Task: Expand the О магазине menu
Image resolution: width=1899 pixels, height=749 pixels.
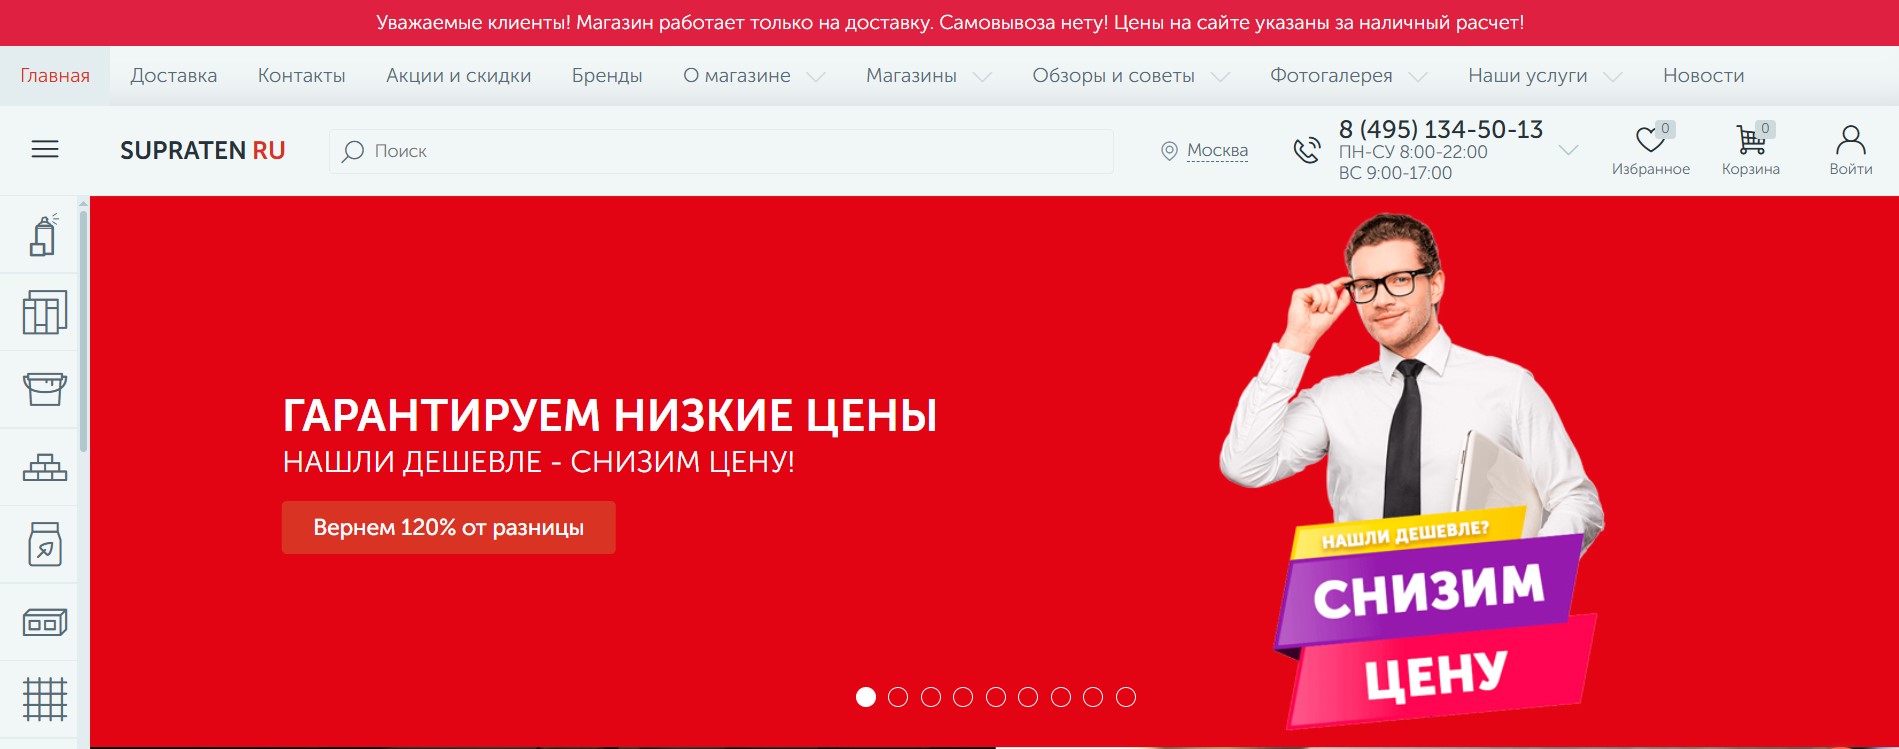Action: click(754, 76)
